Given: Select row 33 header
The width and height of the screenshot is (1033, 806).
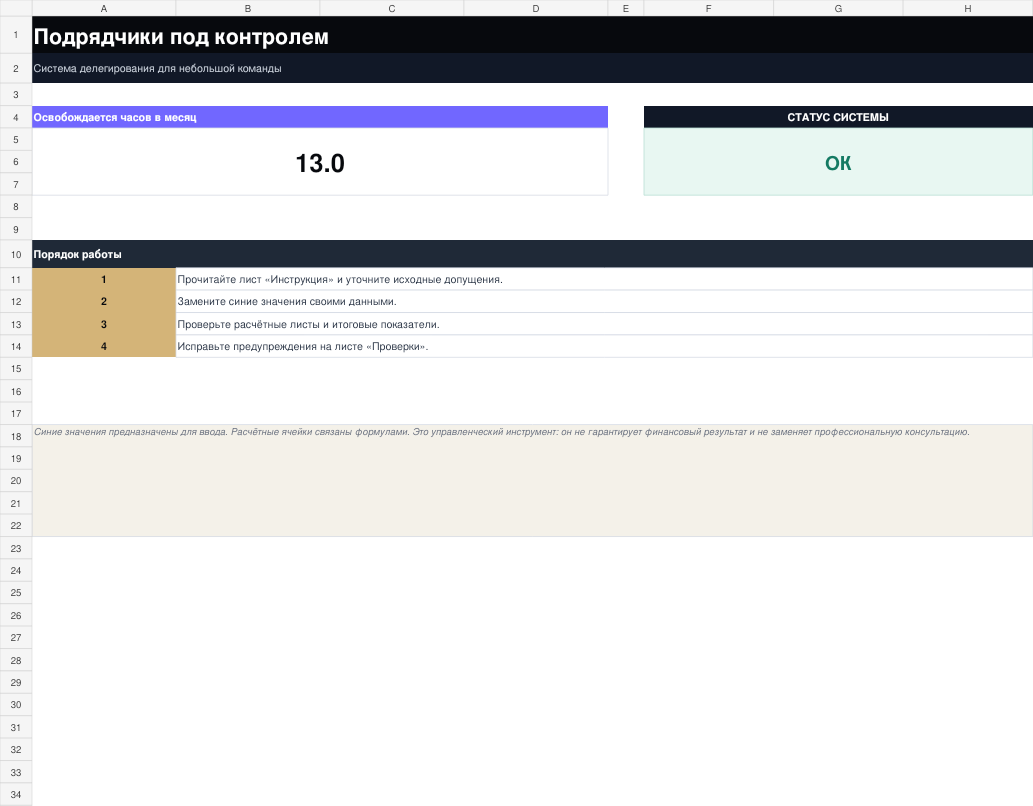Looking at the screenshot, I should [x=16, y=772].
